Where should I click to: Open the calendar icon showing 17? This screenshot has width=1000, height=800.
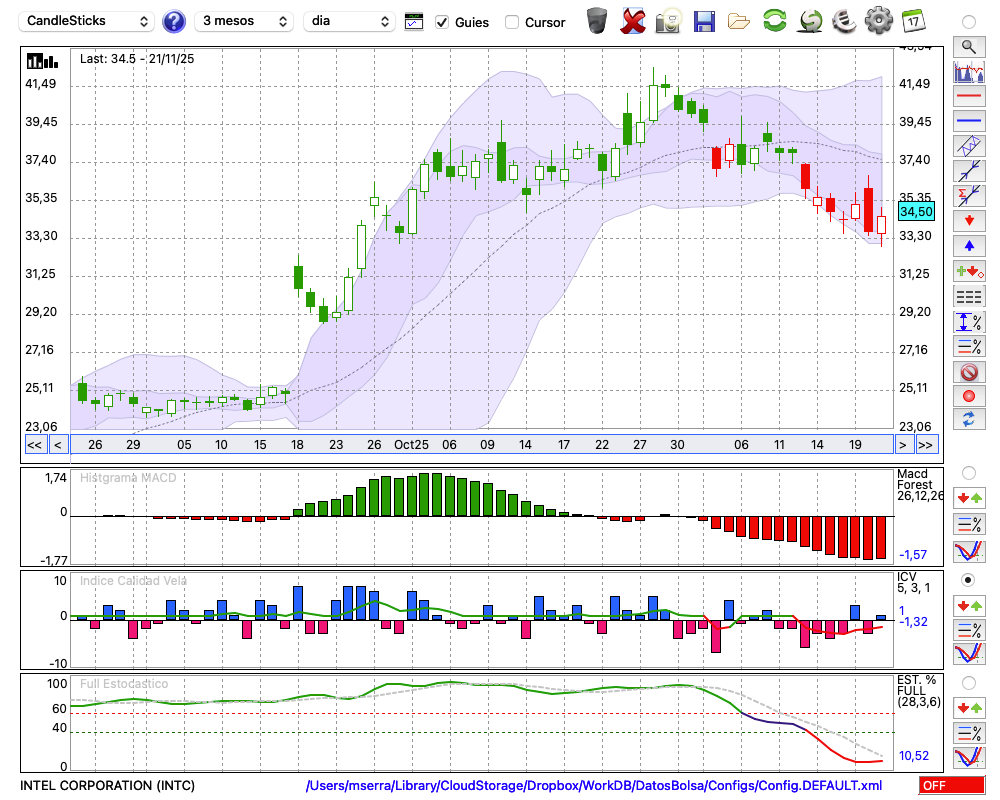pyautogui.click(x=913, y=21)
